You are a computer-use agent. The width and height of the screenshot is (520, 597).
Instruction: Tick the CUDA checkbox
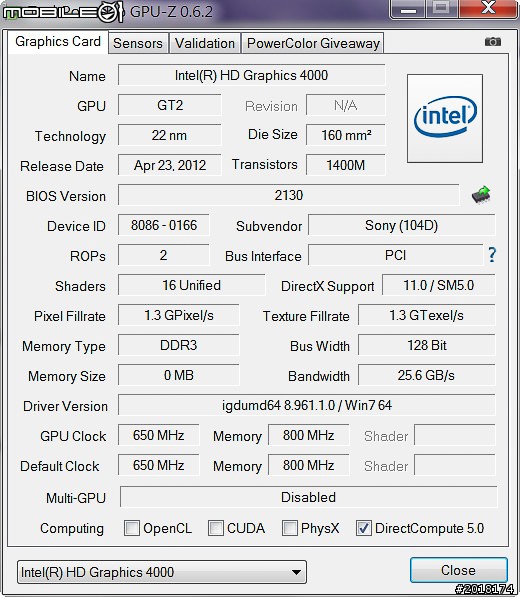pyautogui.click(x=215, y=528)
